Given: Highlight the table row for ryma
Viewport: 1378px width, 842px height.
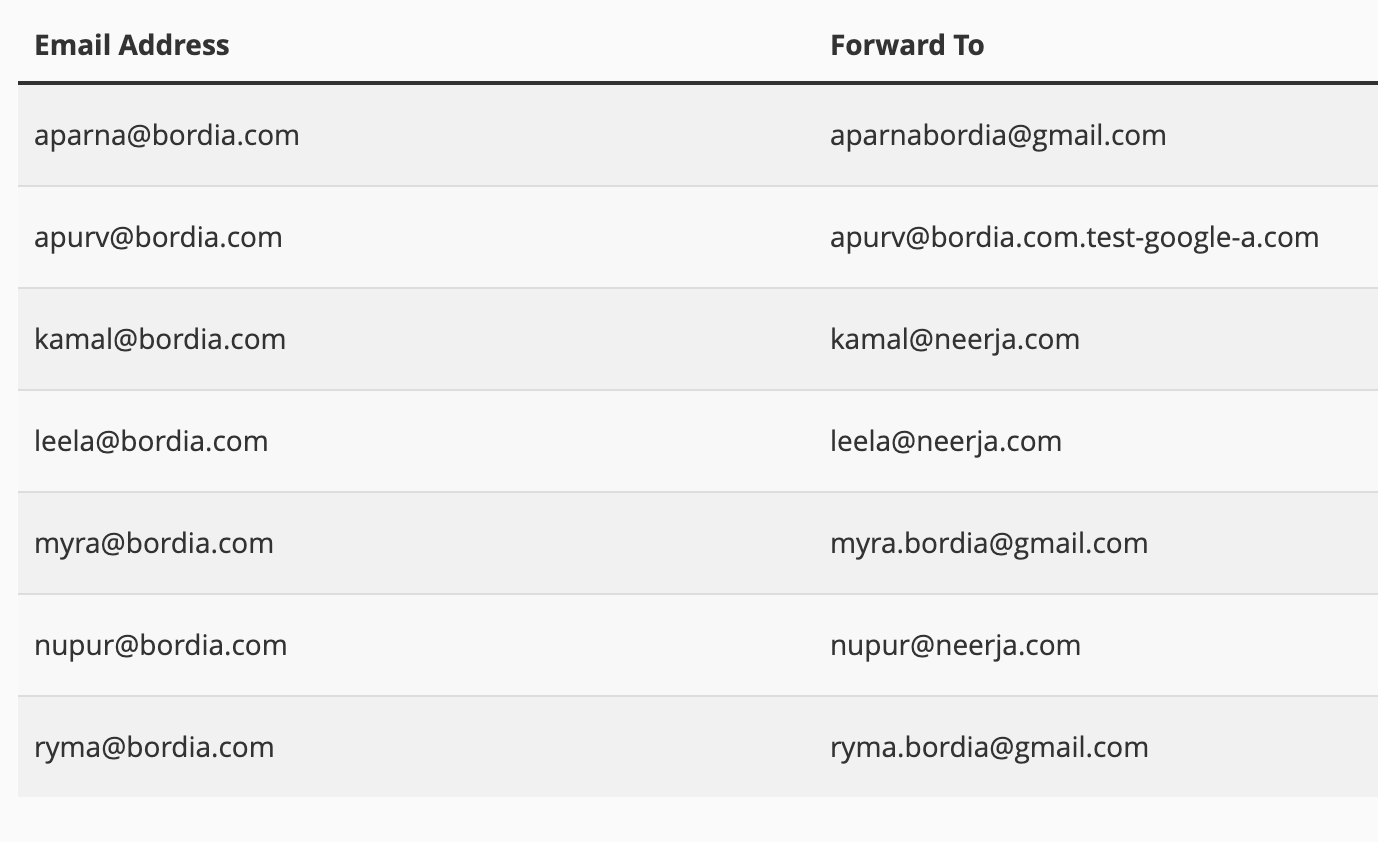Looking at the screenshot, I should click(550, 747).
